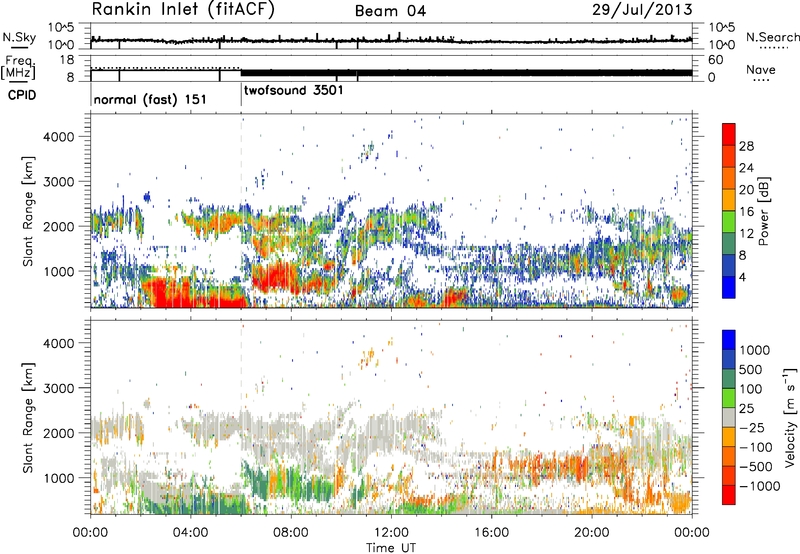Click the power colorbar value 4

742,277
